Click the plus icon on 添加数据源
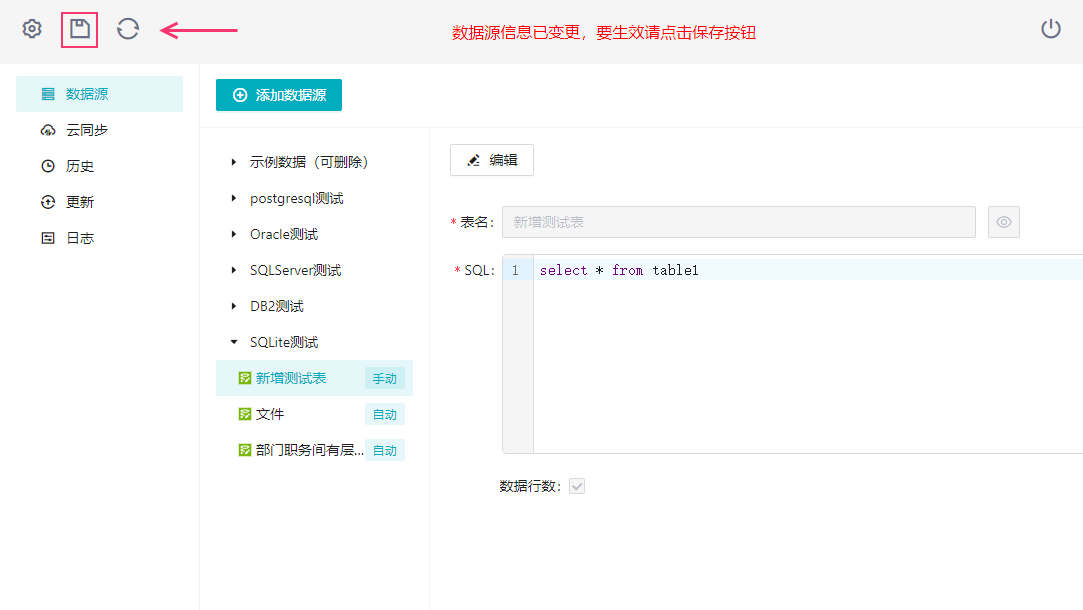The width and height of the screenshot is (1083, 610). 240,95
